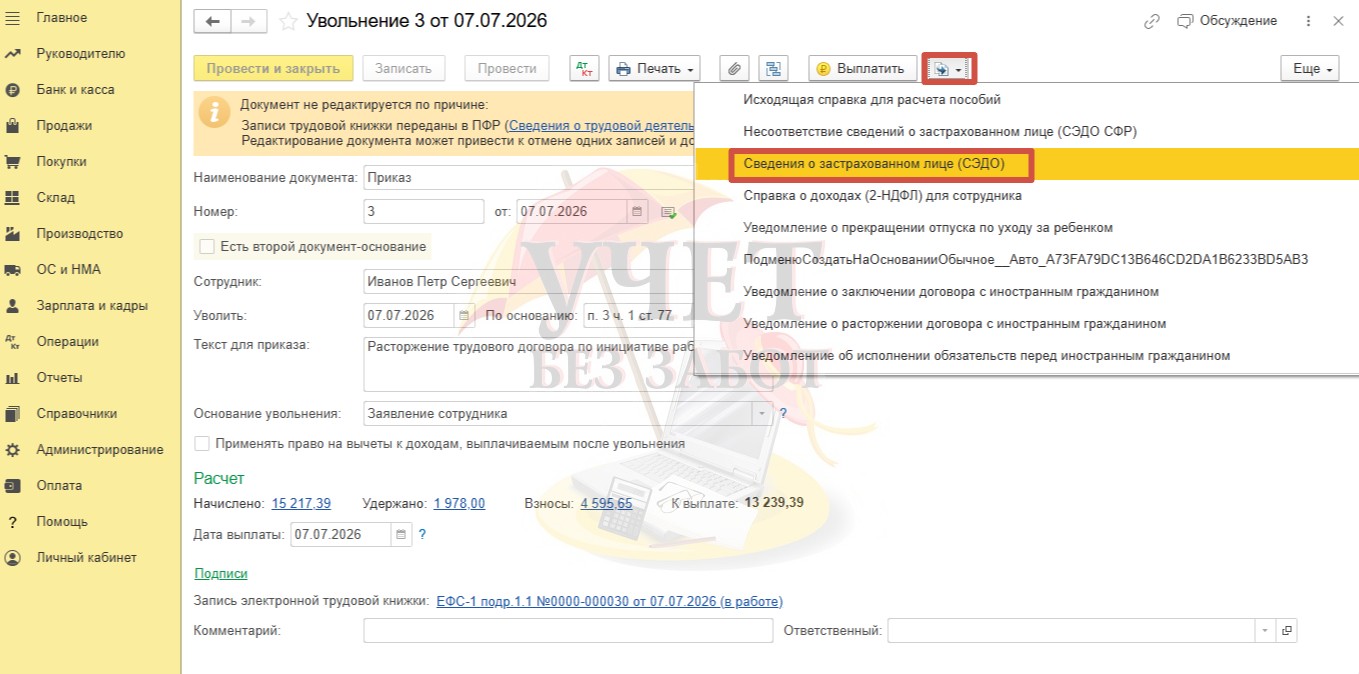Open the document structure icon beside paperclip
Image resolution: width=1359 pixels, height=674 pixels.
click(x=773, y=68)
